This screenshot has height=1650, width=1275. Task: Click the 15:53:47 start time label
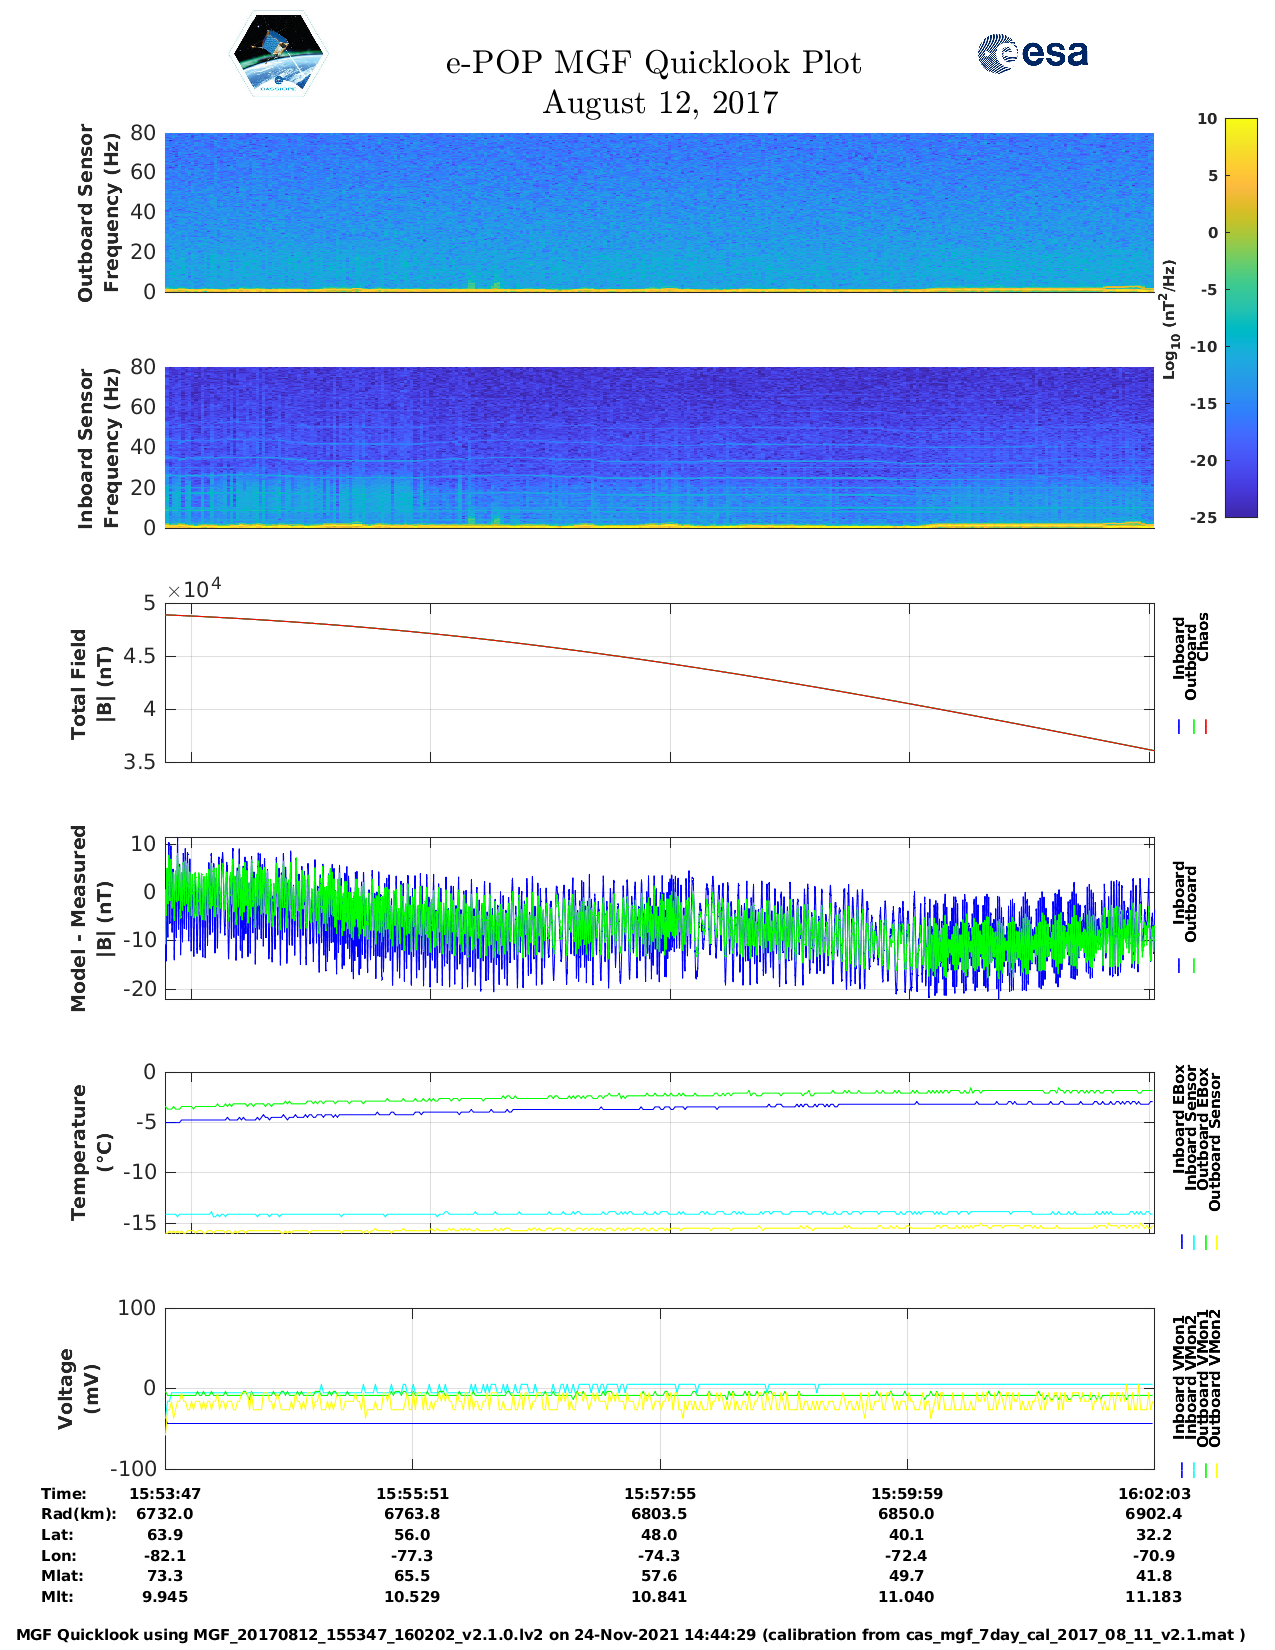(x=165, y=1493)
